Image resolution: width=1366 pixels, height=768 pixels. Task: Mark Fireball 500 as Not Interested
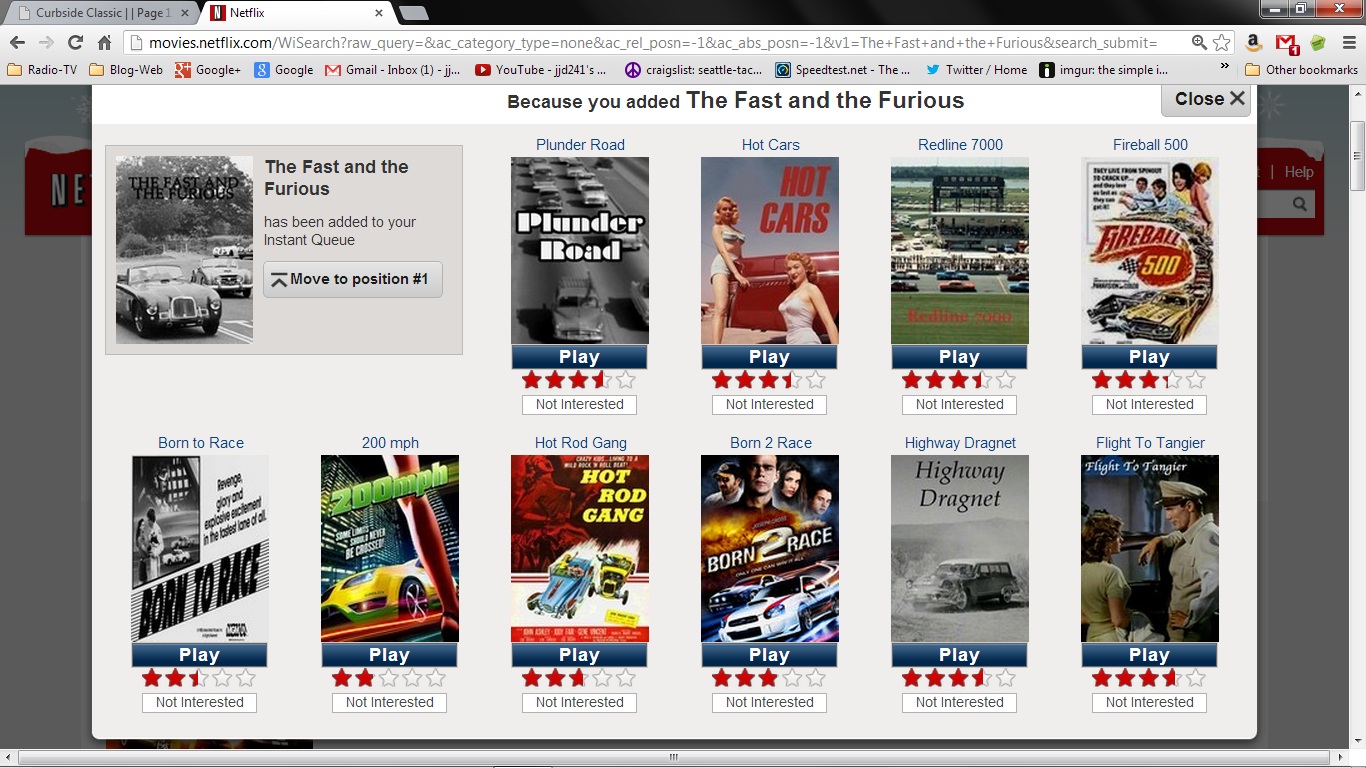coord(1149,404)
